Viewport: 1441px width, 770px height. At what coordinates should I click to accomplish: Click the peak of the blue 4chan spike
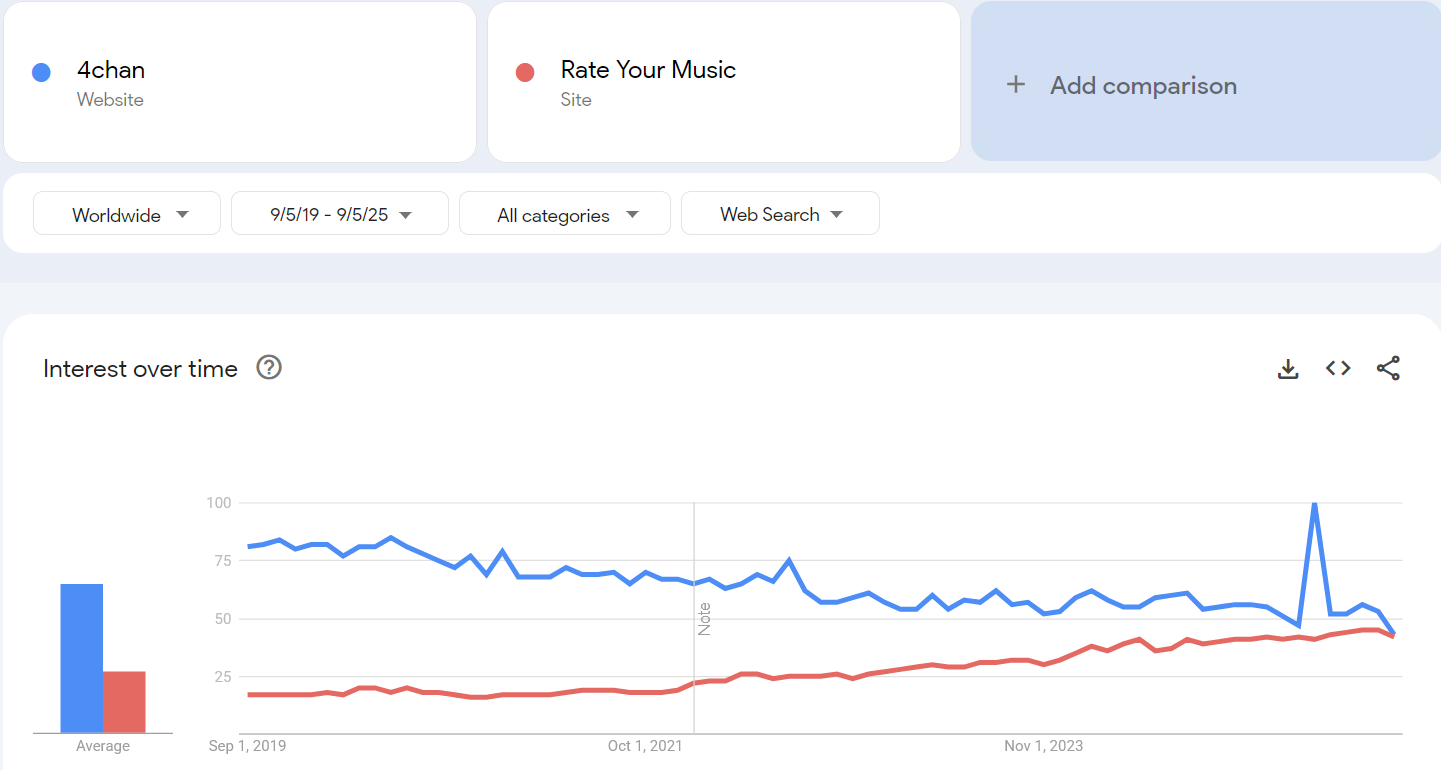coord(1314,504)
